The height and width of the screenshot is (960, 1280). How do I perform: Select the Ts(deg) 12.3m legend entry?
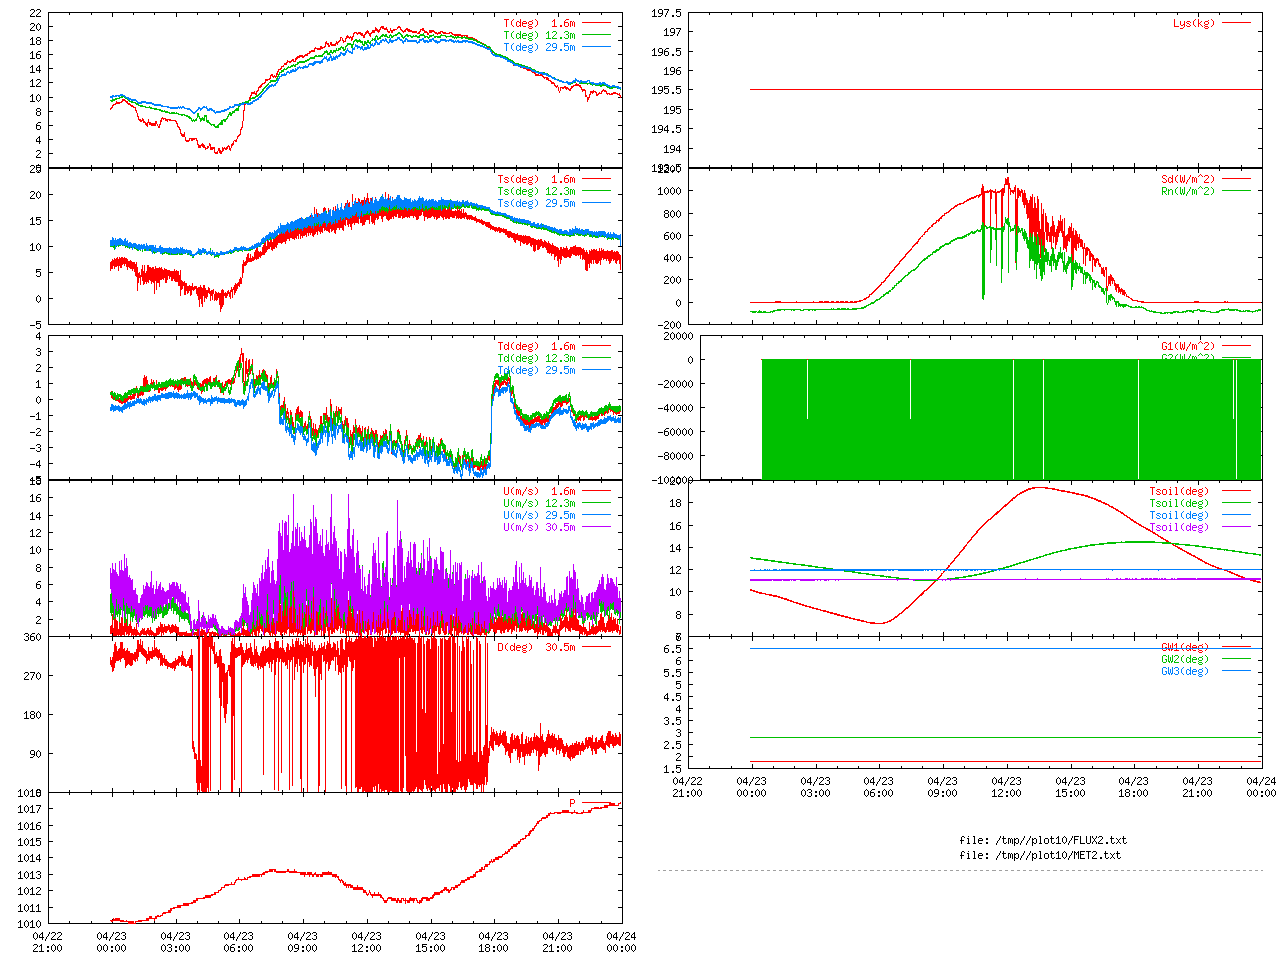536,191
